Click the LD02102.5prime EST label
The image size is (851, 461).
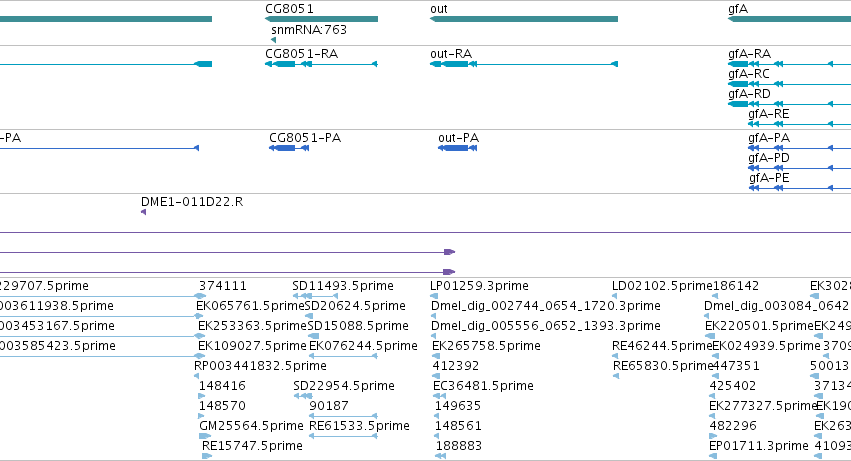pos(662,286)
